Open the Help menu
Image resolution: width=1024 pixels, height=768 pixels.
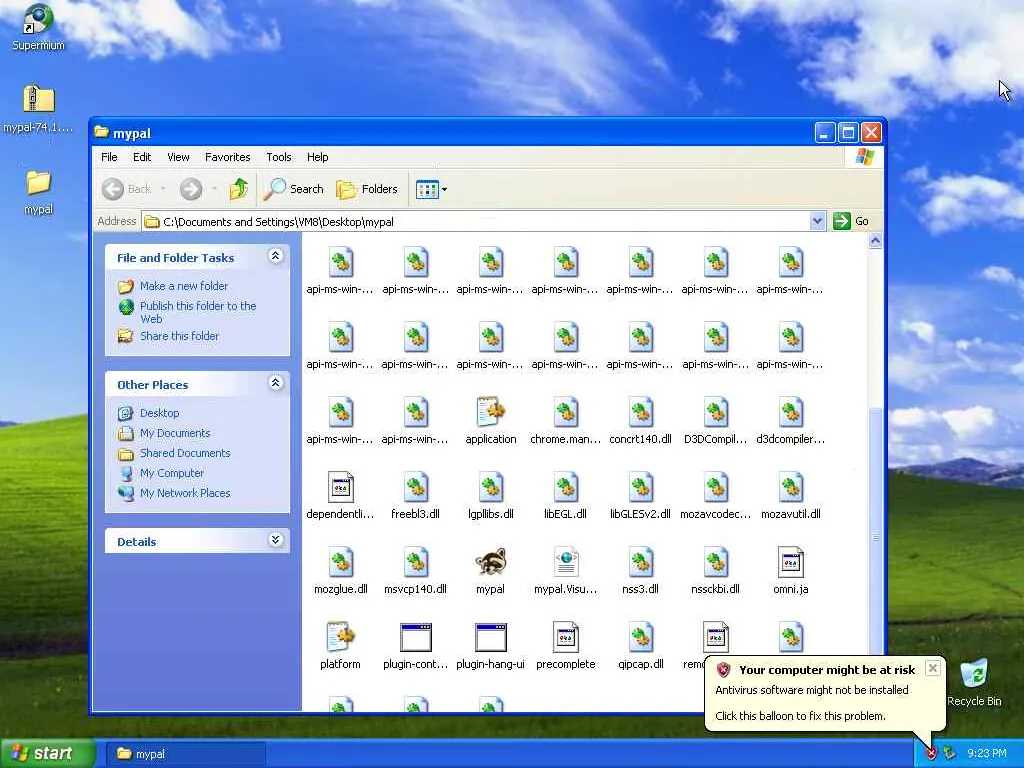pos(317,157)
